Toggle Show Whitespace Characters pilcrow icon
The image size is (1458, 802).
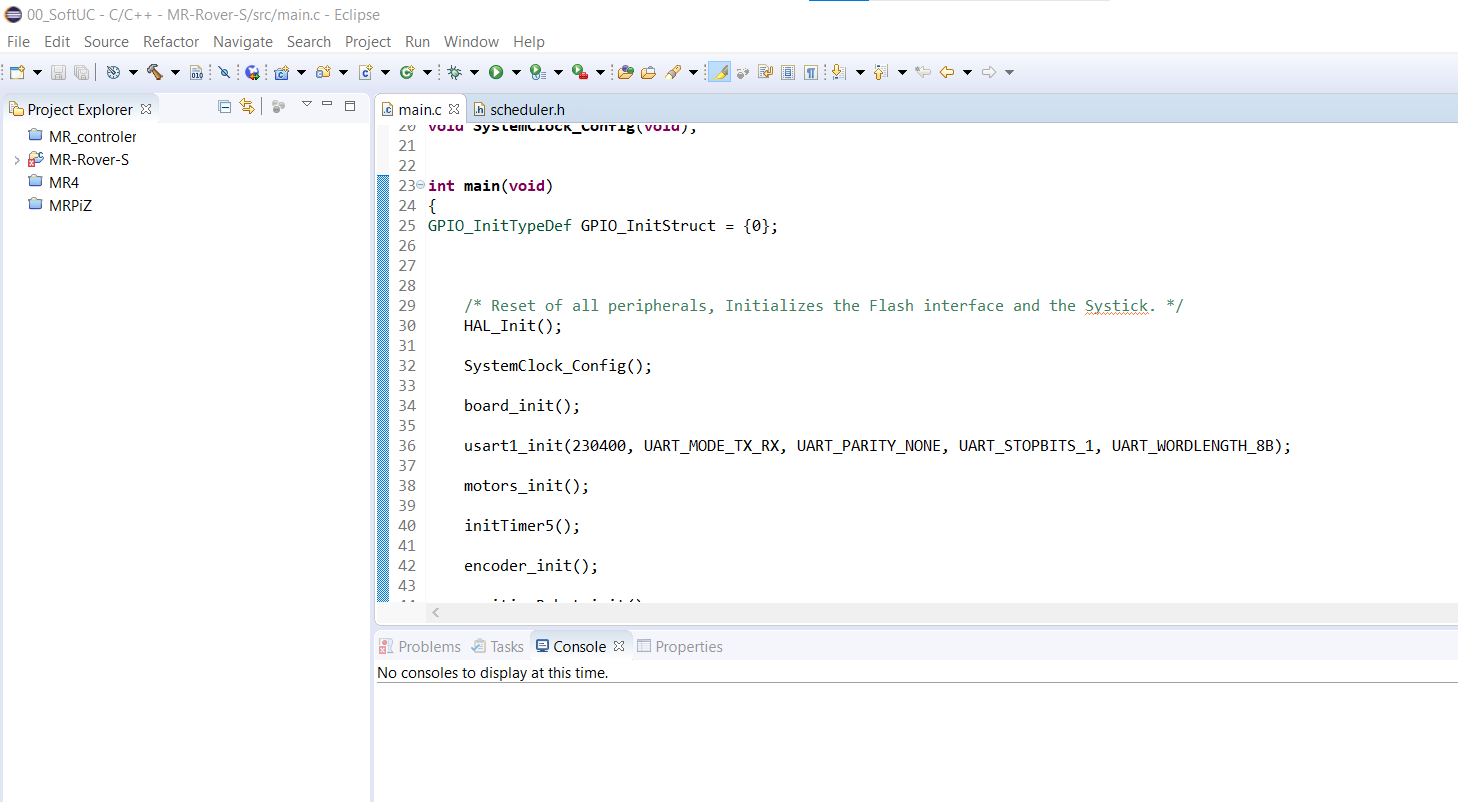pos(810,72)
